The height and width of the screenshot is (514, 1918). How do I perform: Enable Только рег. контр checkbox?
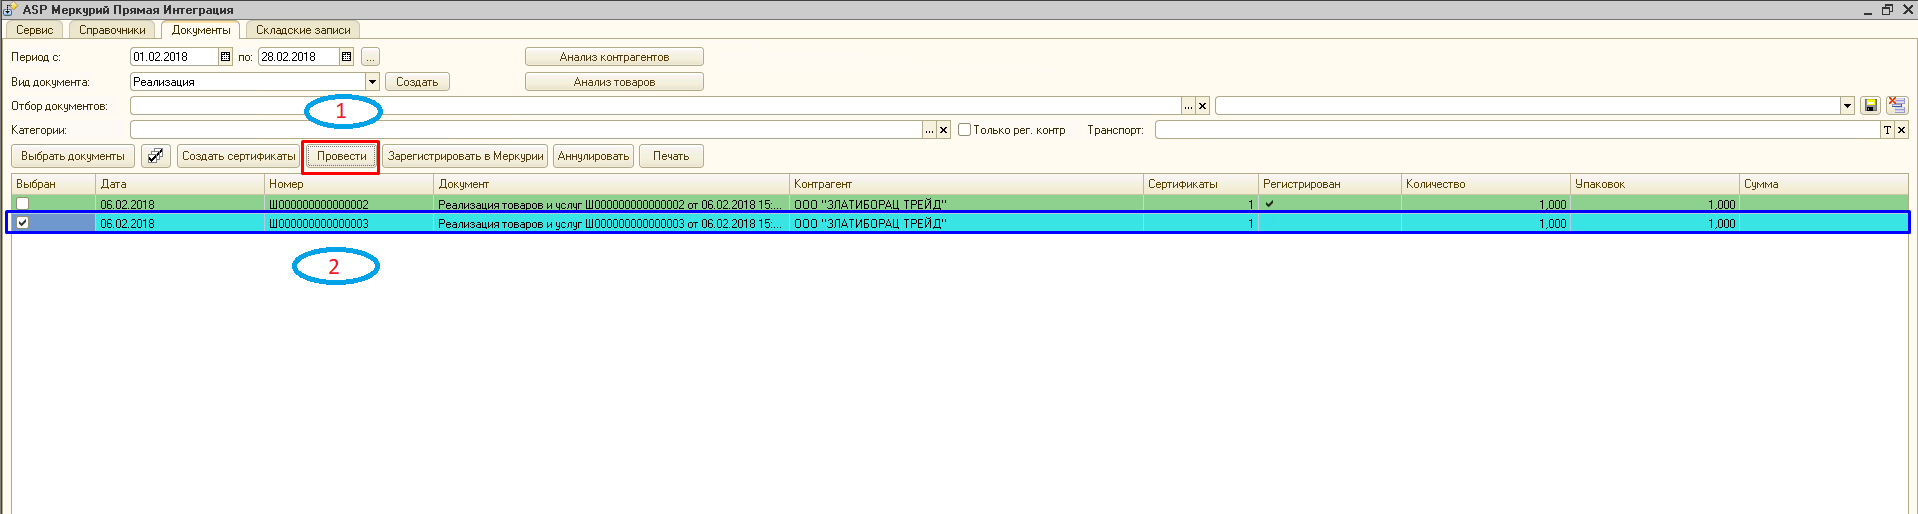[965, 130]
